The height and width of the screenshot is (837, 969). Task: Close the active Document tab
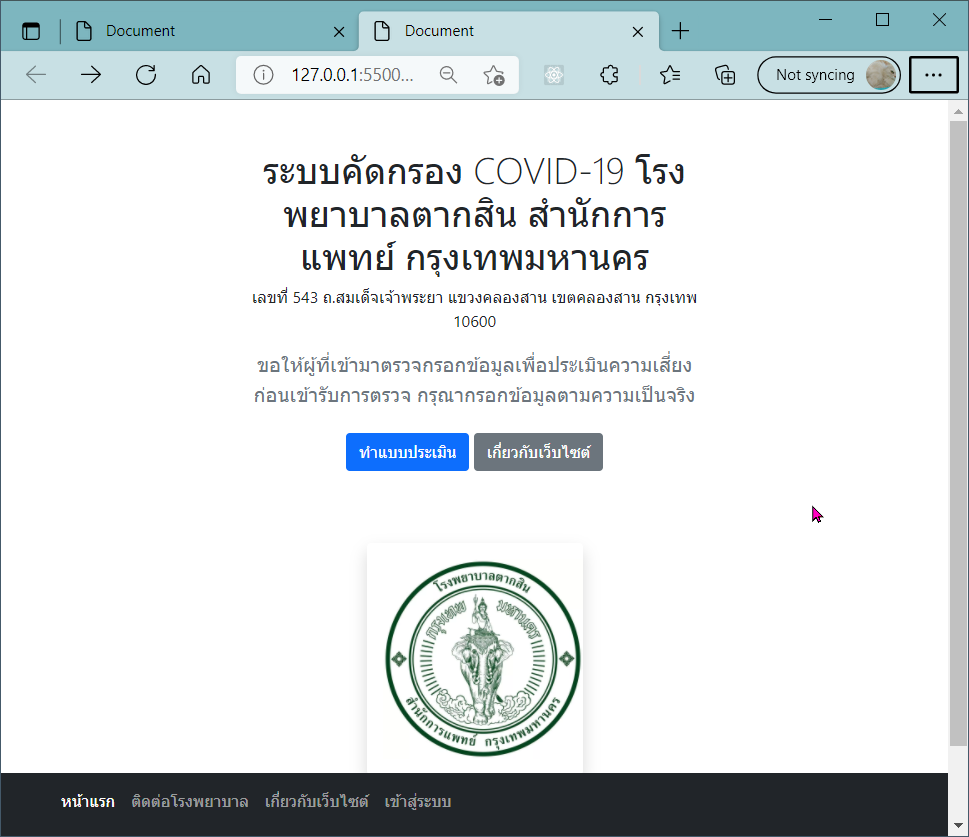tap(638, 32)
